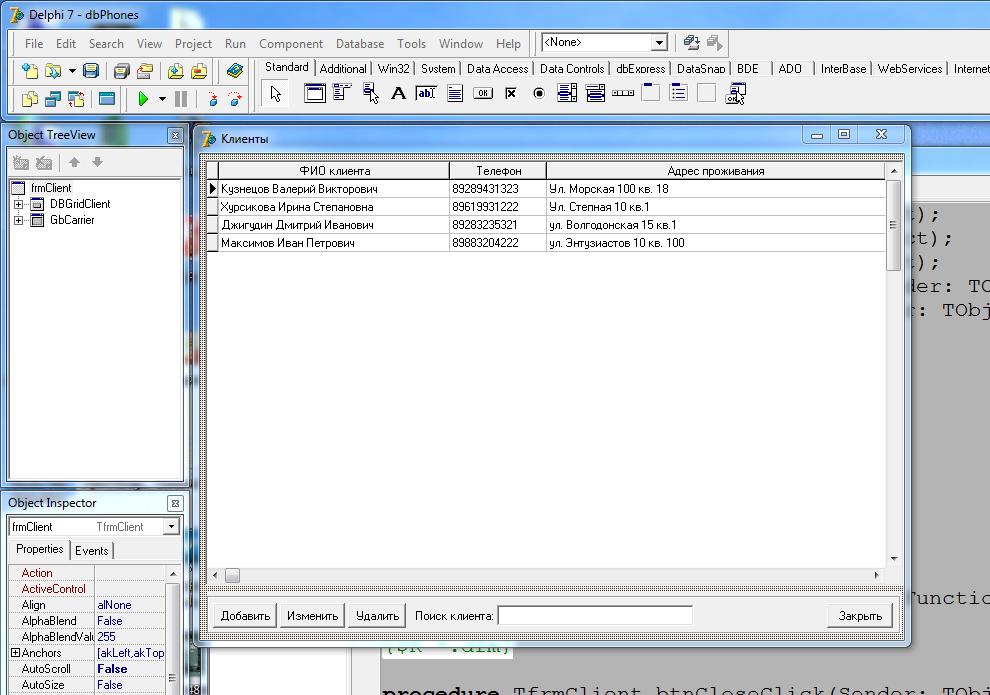990x695 pixels.
Task: Click the grid horizontal scrollbar thumb
Action: pyautogui.click(x=232, y=575)
